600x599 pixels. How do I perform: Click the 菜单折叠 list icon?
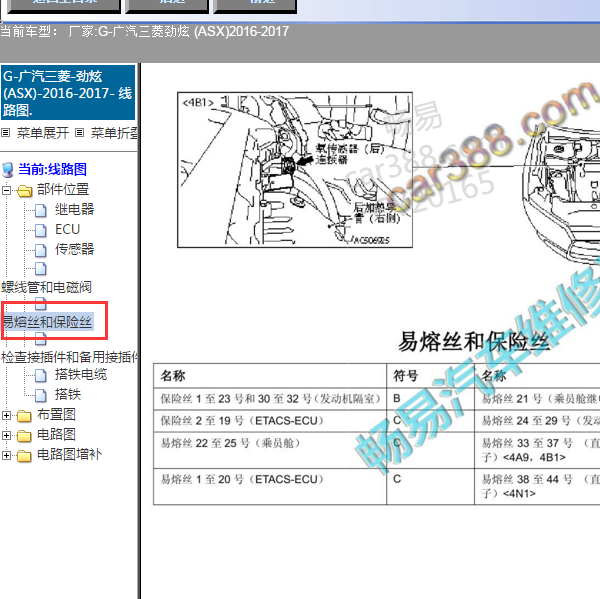tap(79, 133)
